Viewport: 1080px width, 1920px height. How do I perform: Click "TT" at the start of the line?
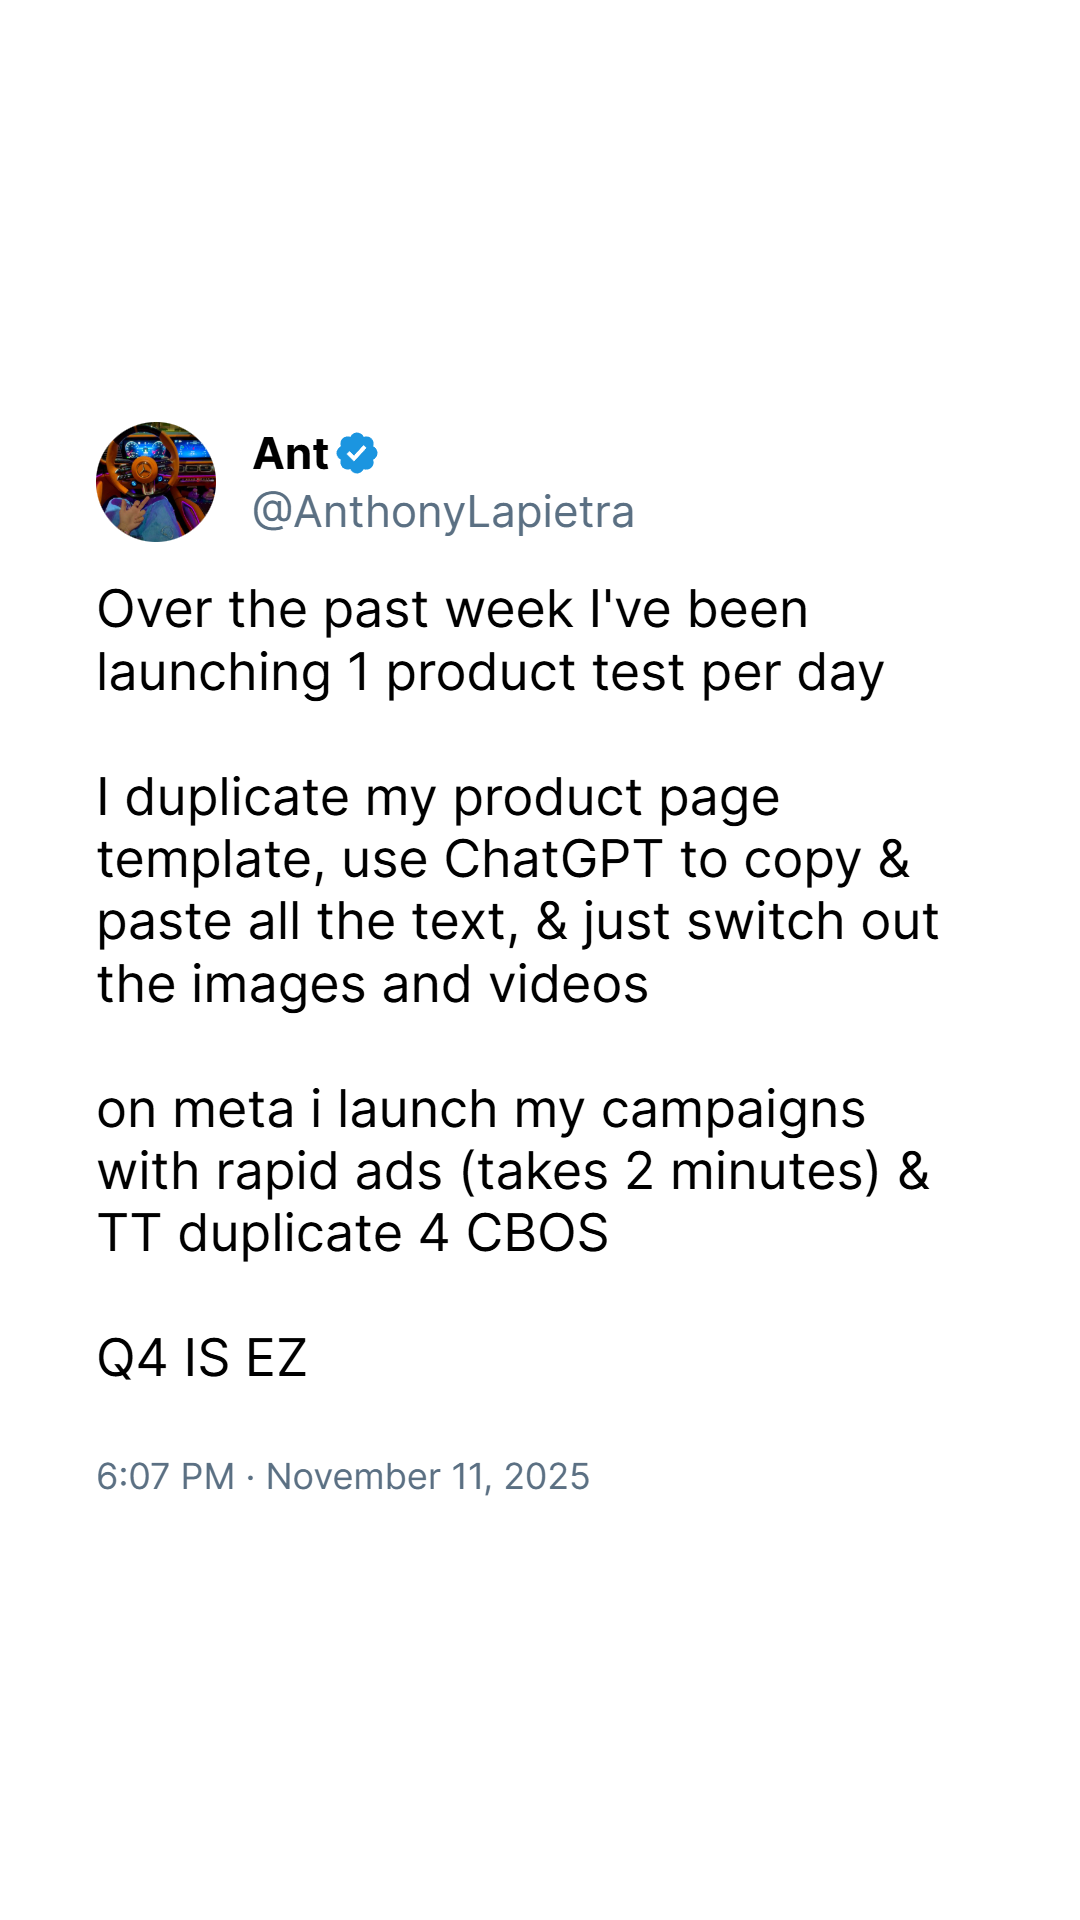point(129,1234)
